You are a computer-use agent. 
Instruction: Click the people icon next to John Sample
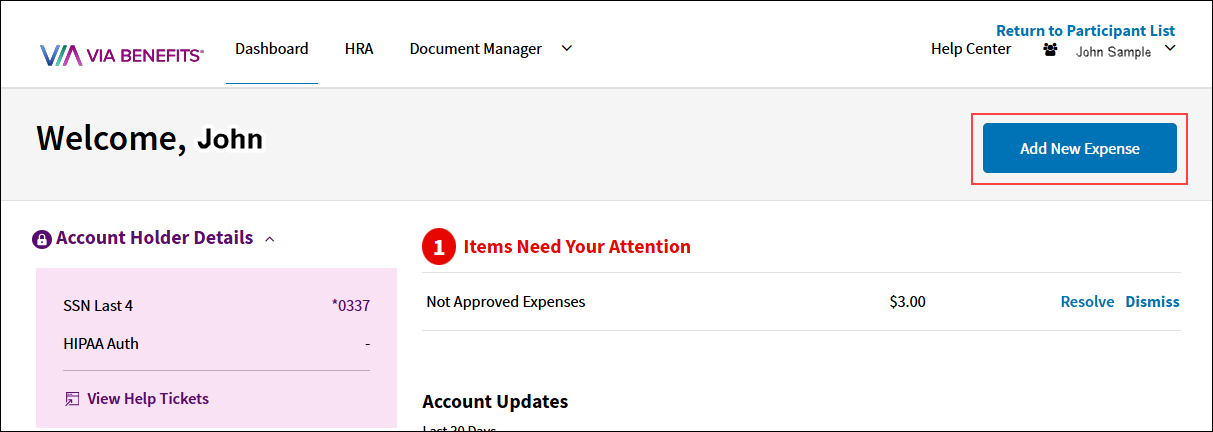click(1050, 50)
